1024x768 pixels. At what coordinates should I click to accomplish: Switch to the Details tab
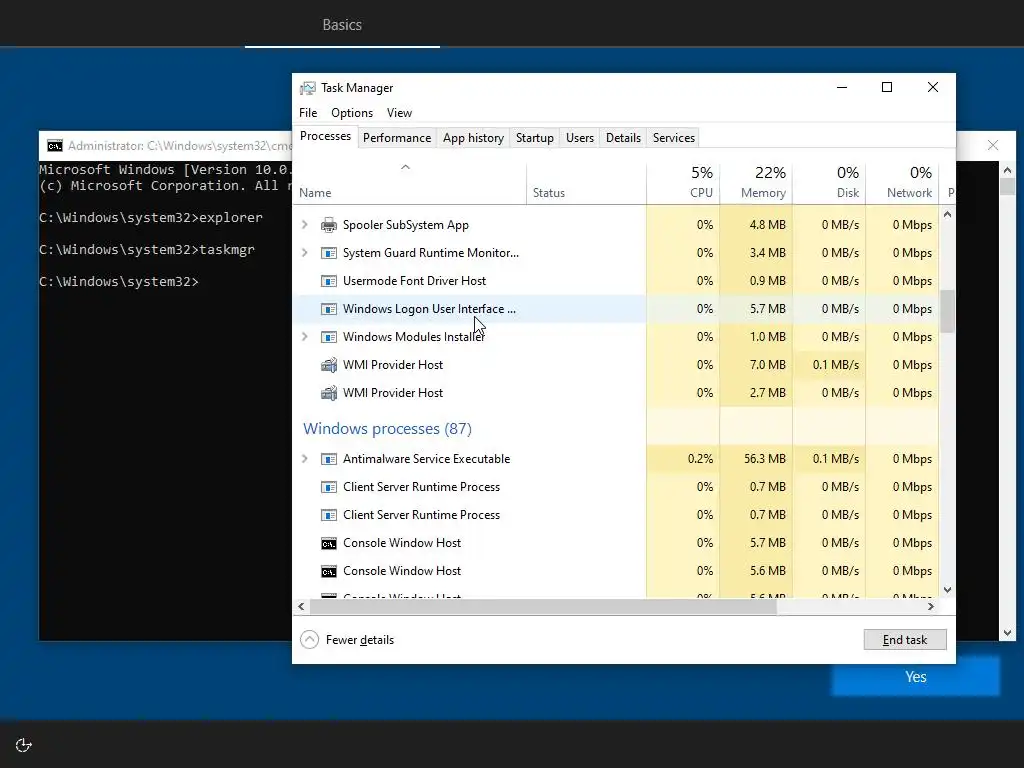tap(623, 138)
